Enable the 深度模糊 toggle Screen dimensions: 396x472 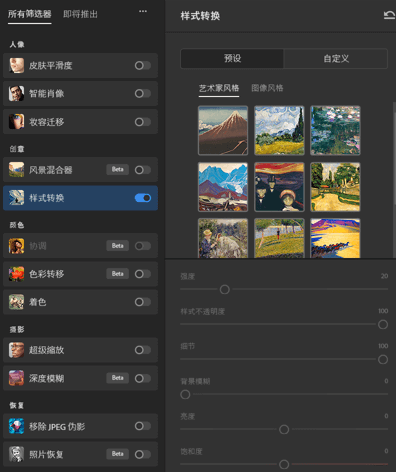pos(143,378)
